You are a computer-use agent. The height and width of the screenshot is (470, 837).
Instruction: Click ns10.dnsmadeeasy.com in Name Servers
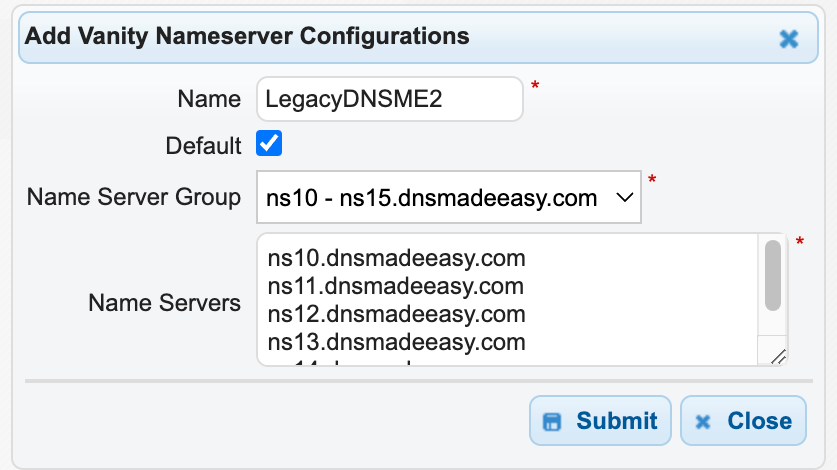397,258
